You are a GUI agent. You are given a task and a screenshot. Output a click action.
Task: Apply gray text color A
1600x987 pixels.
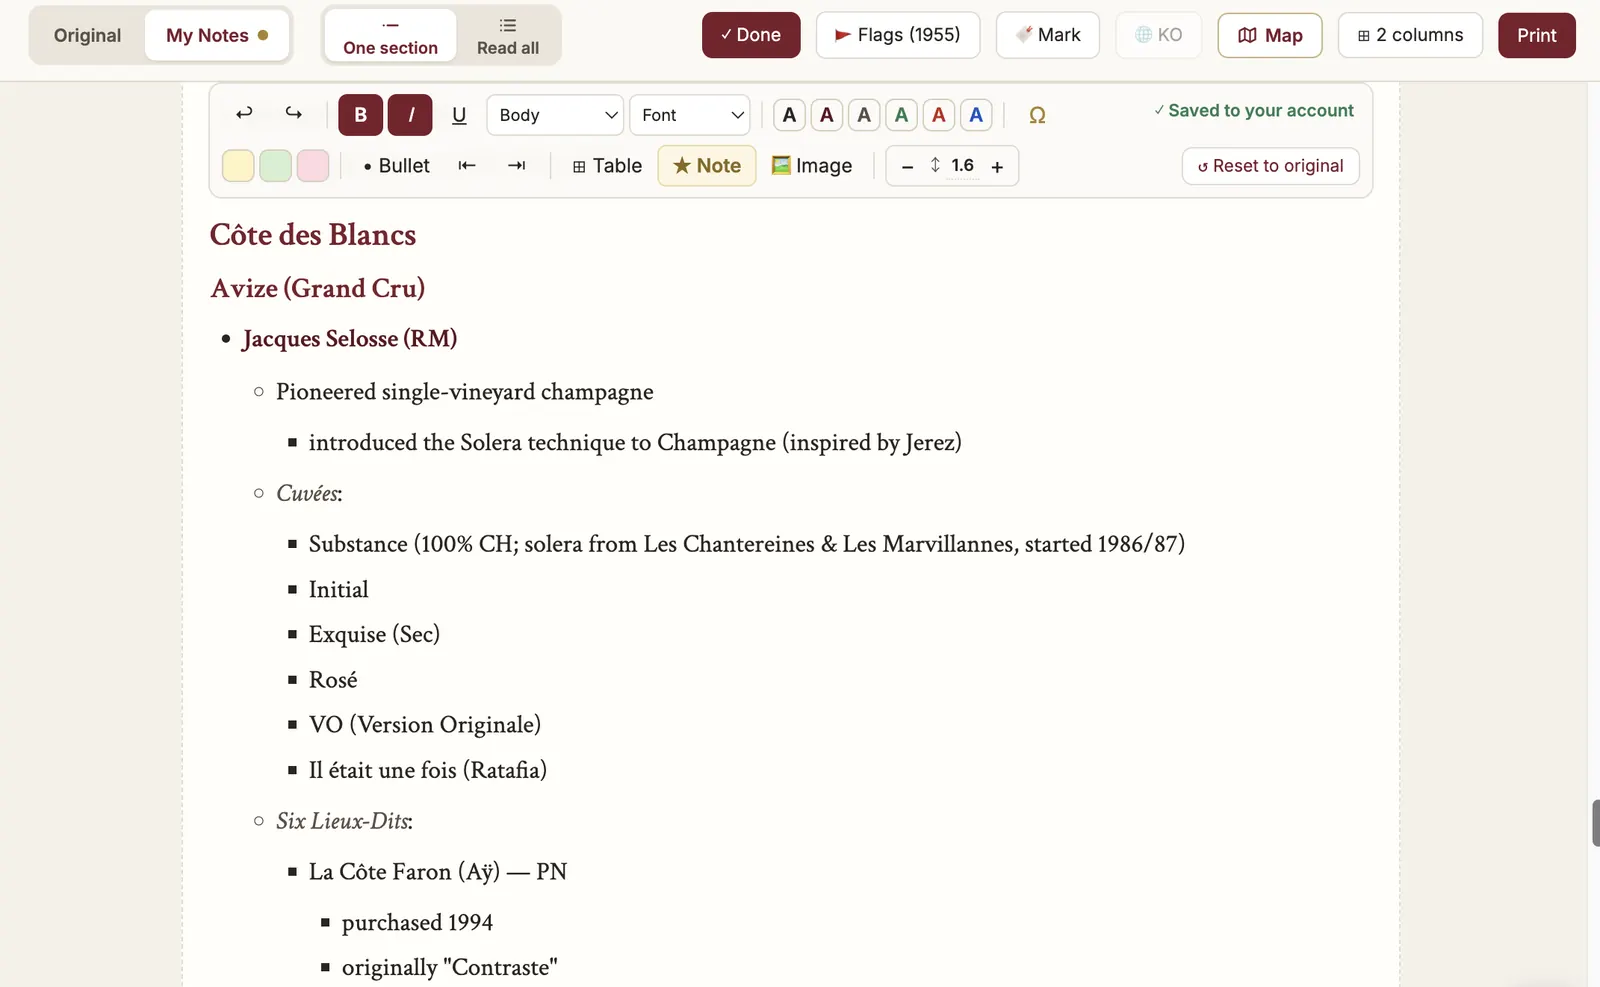tap(864, 115)
